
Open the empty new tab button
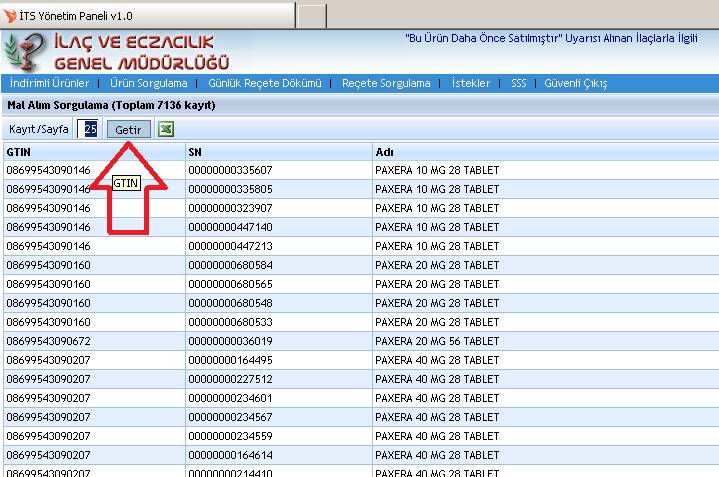click(x=312, y=16)
